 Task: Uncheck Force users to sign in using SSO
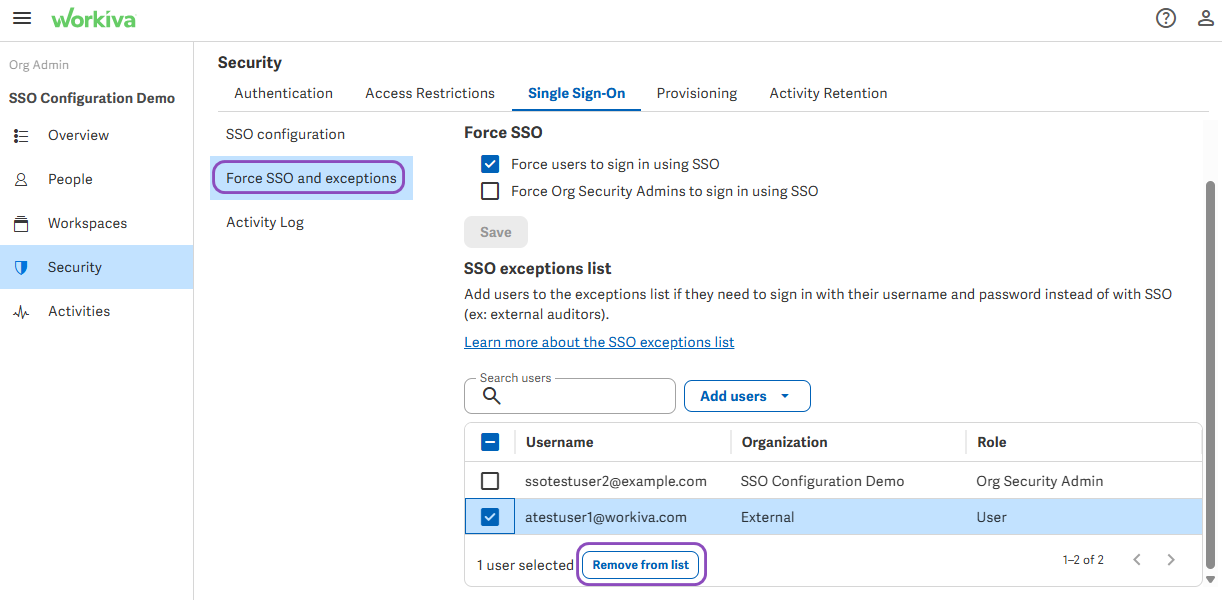pyautogui.click(x=490, y=164)
